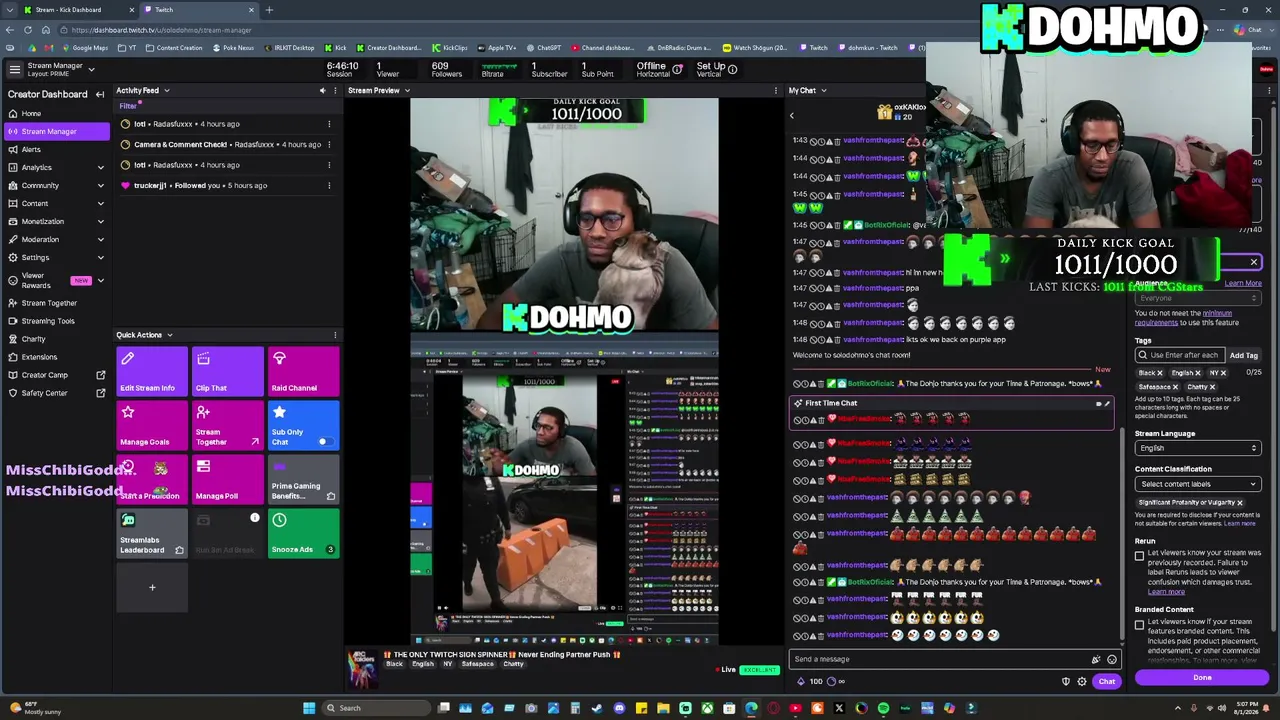Collapse the chat panel arrow

791,115
